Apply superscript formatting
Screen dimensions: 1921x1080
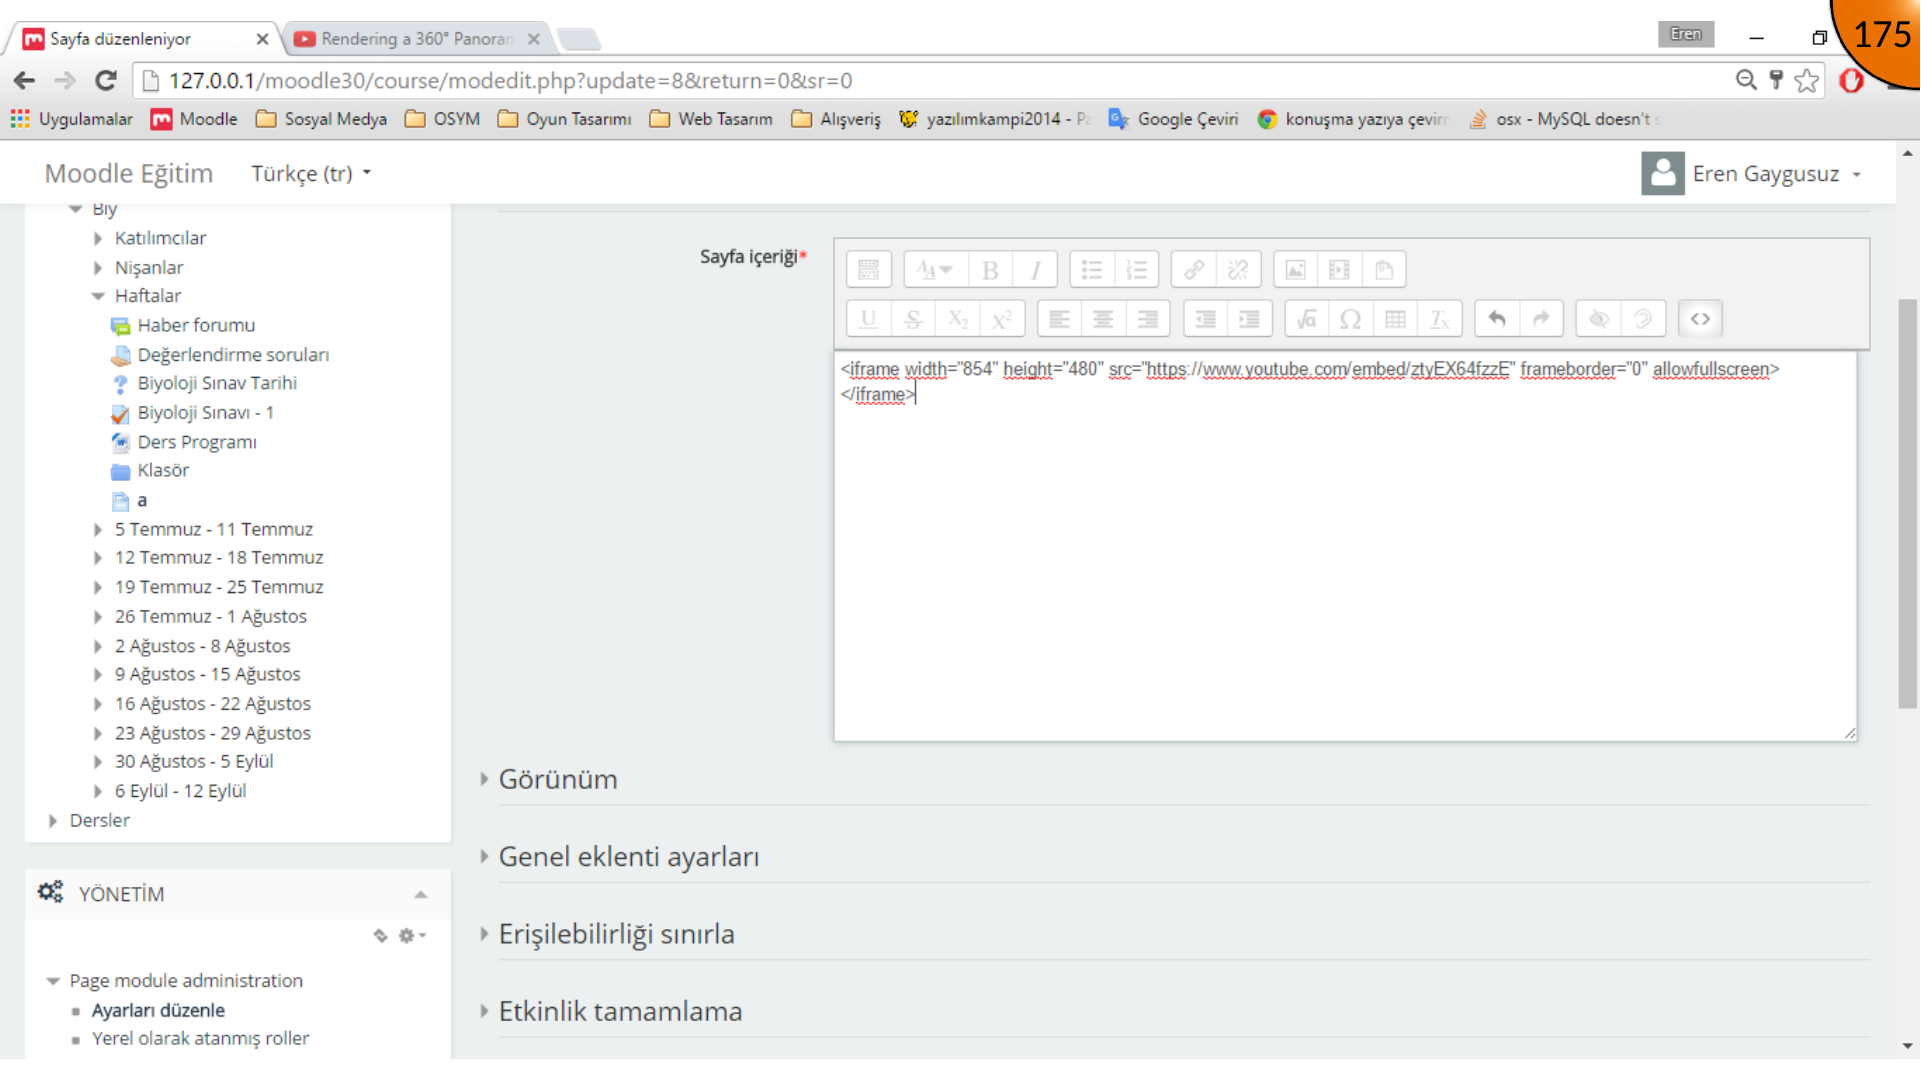[1002, 319]
